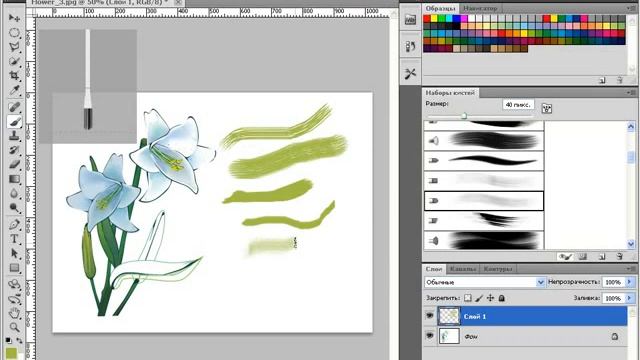Open the fill slider arrow
This screenshot has width=640, height=360.
629,298
